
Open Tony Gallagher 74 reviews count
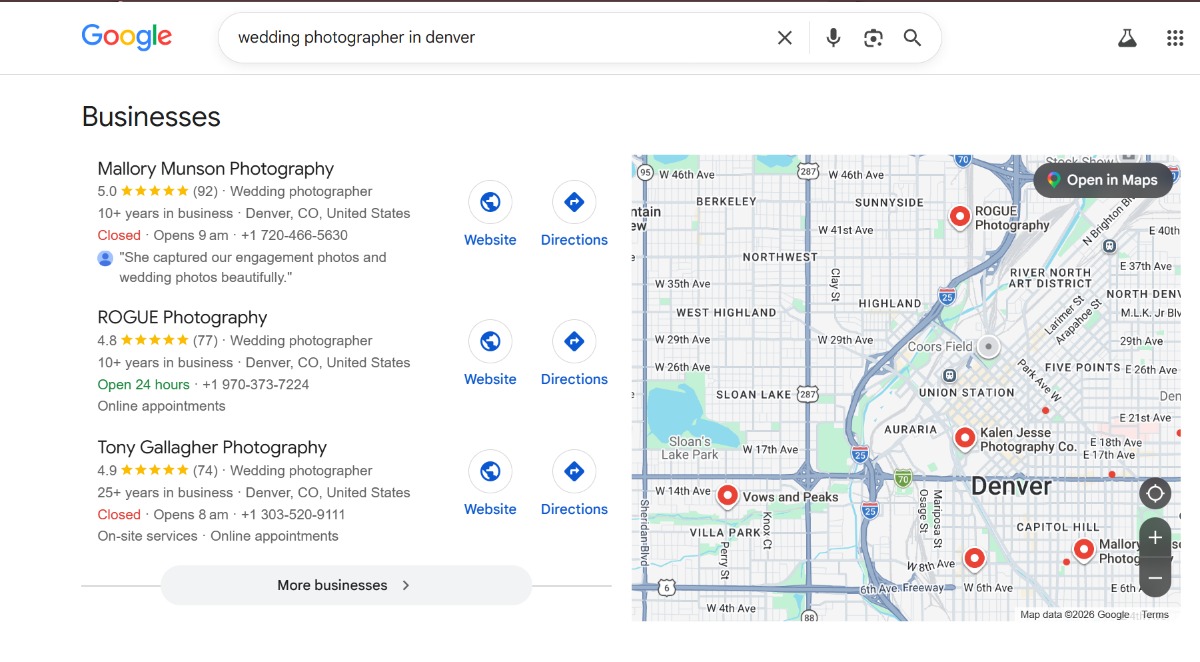coord(205,470)
